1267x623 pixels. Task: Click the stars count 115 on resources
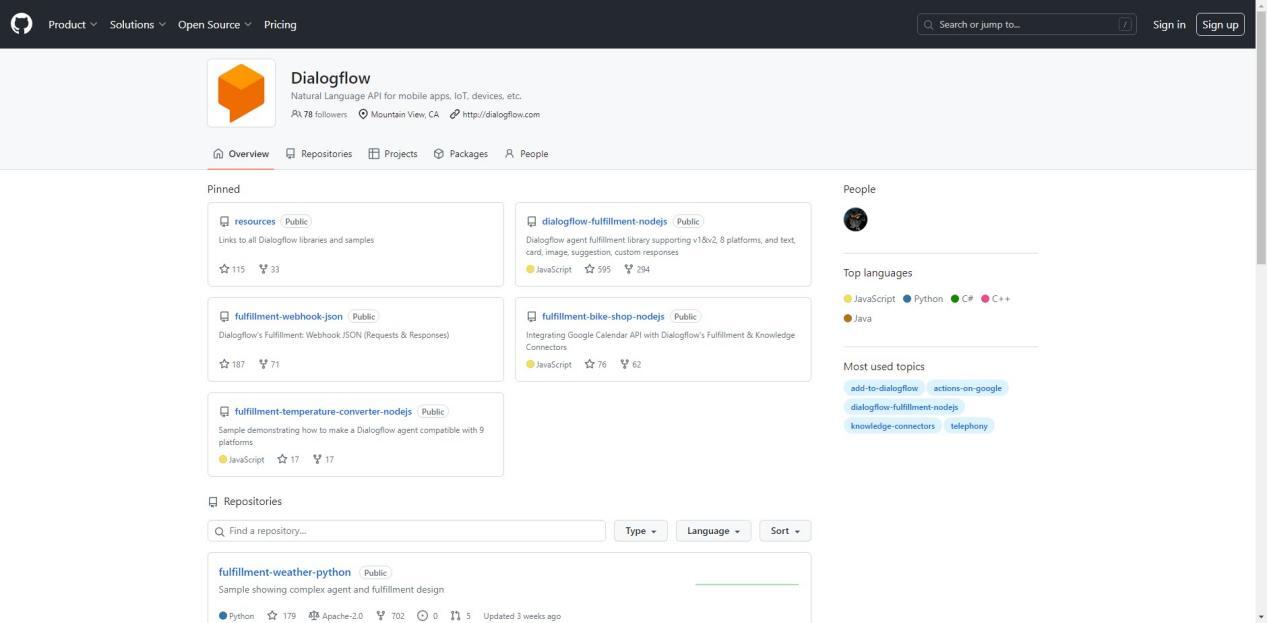coord(232,269)
